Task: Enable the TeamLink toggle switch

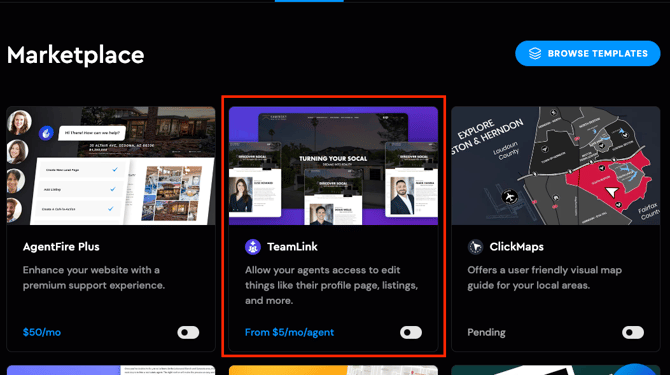Action: (x=411, y=332)
